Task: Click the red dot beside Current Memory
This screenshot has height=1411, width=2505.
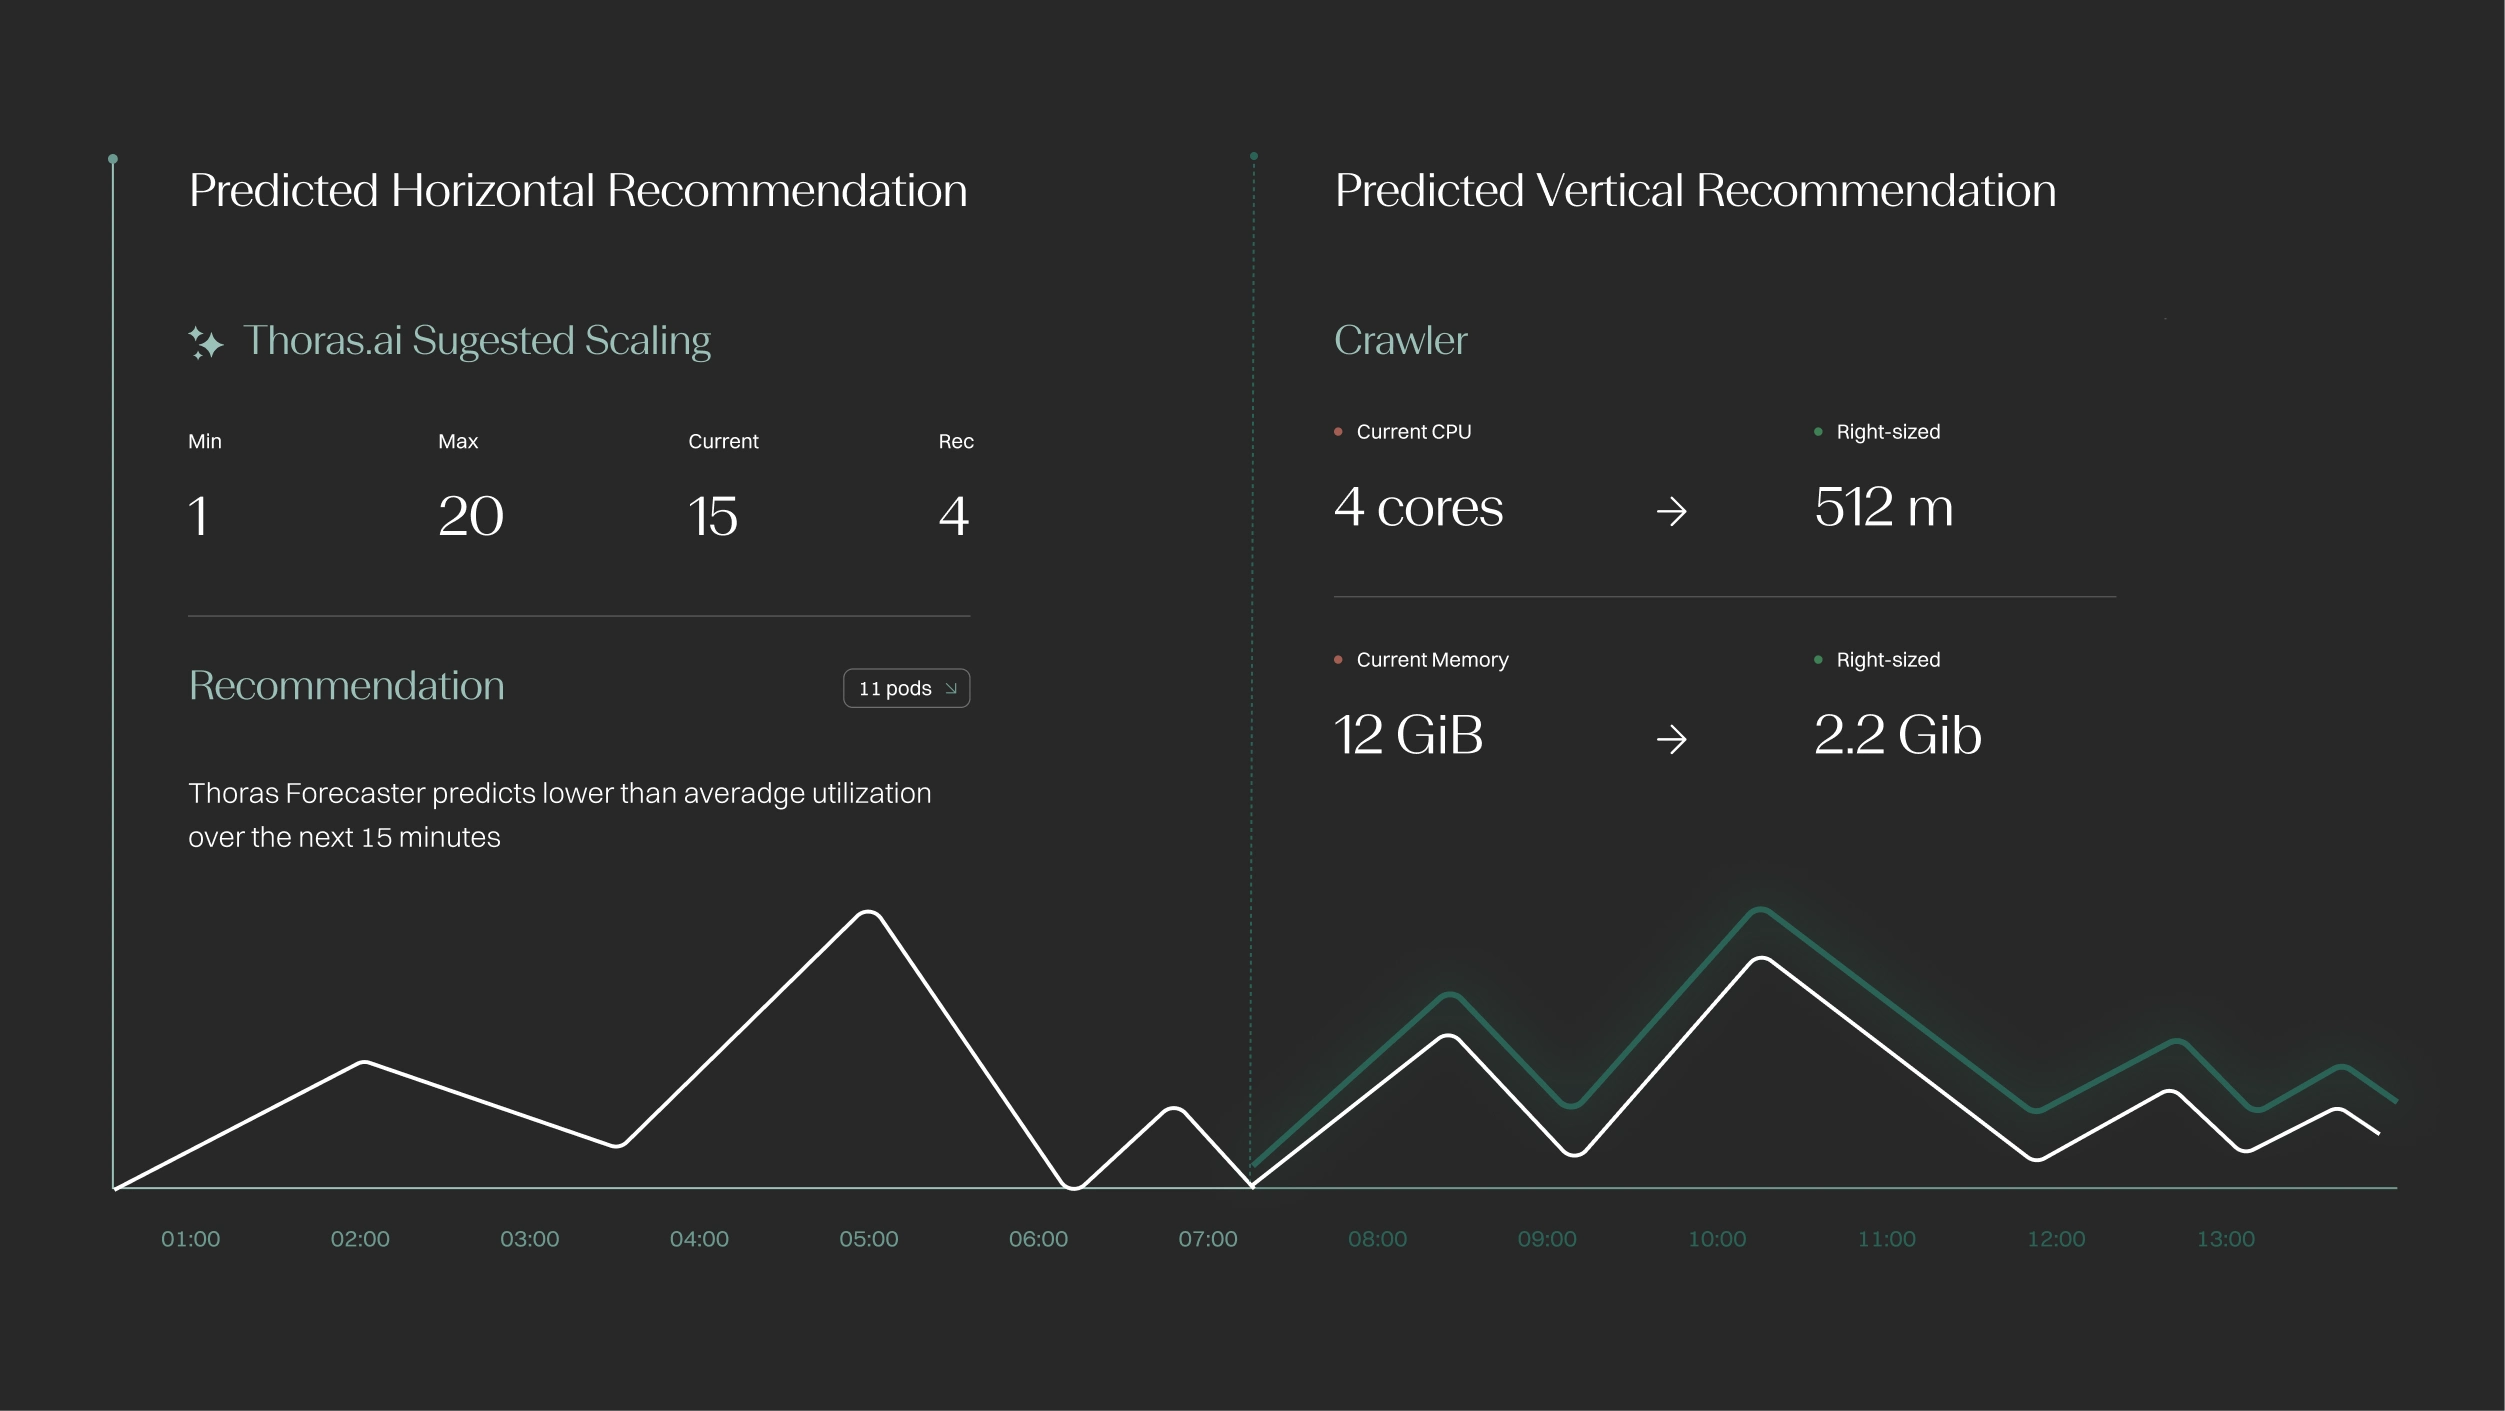Action: click(1338, 660)
